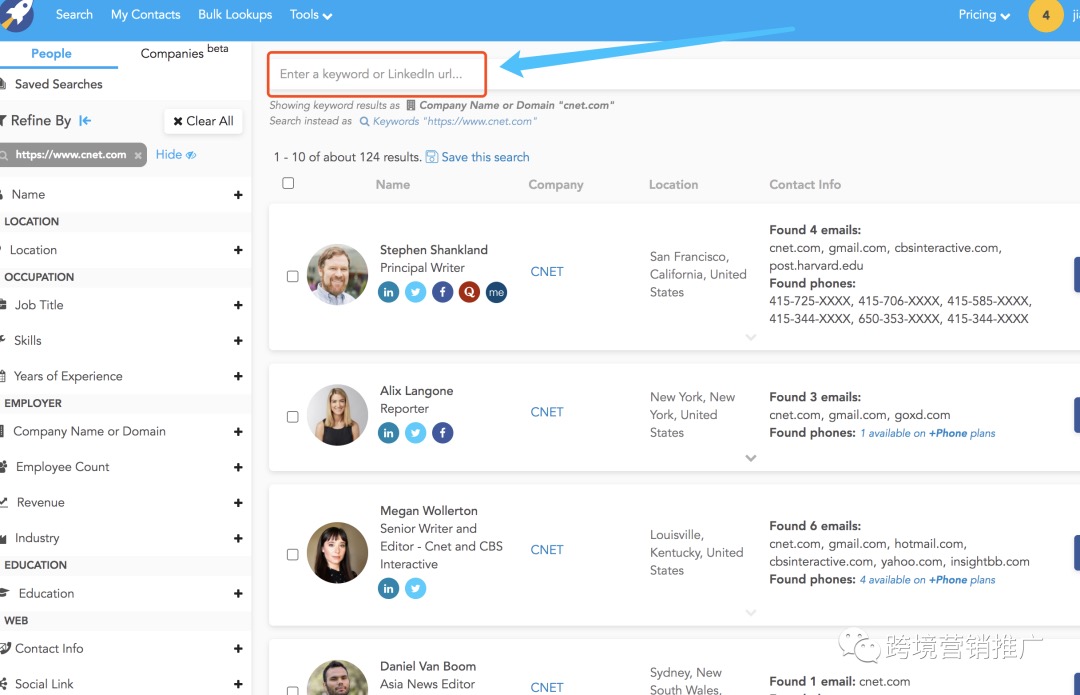Open Stephen Shankland's Facebook icon
The image size is (1080, 695).
442,292
